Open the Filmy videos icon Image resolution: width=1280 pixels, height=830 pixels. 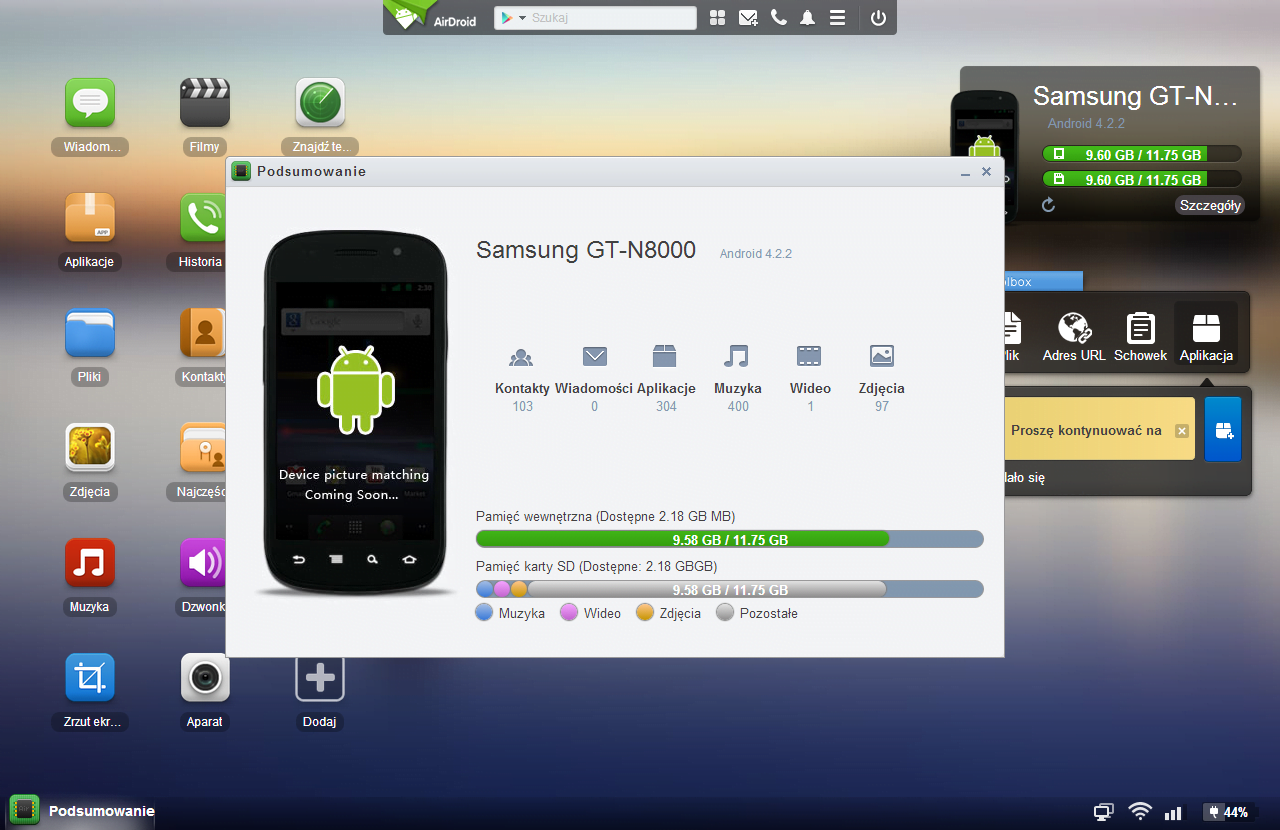point(204,103)
